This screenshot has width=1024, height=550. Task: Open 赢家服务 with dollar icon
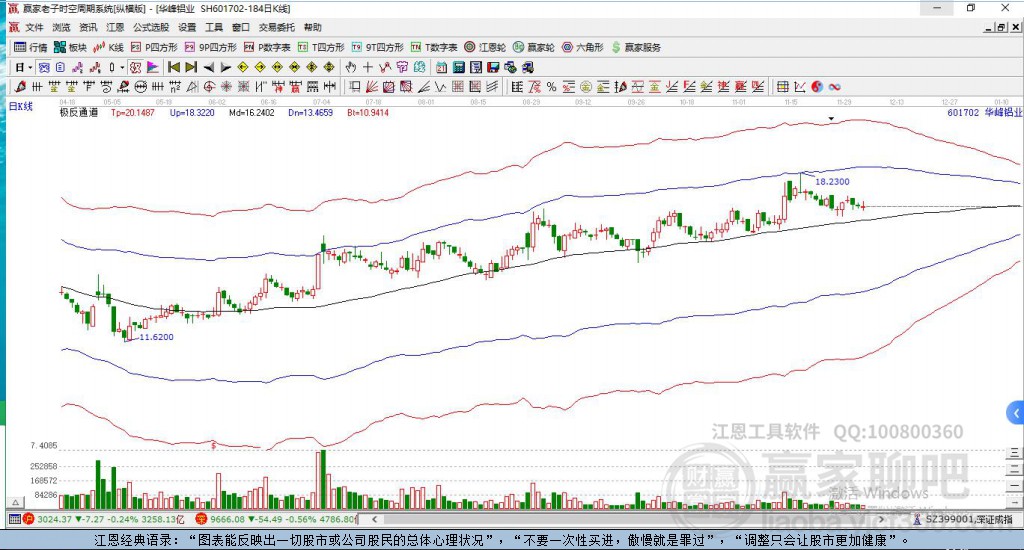pos(636,47)
